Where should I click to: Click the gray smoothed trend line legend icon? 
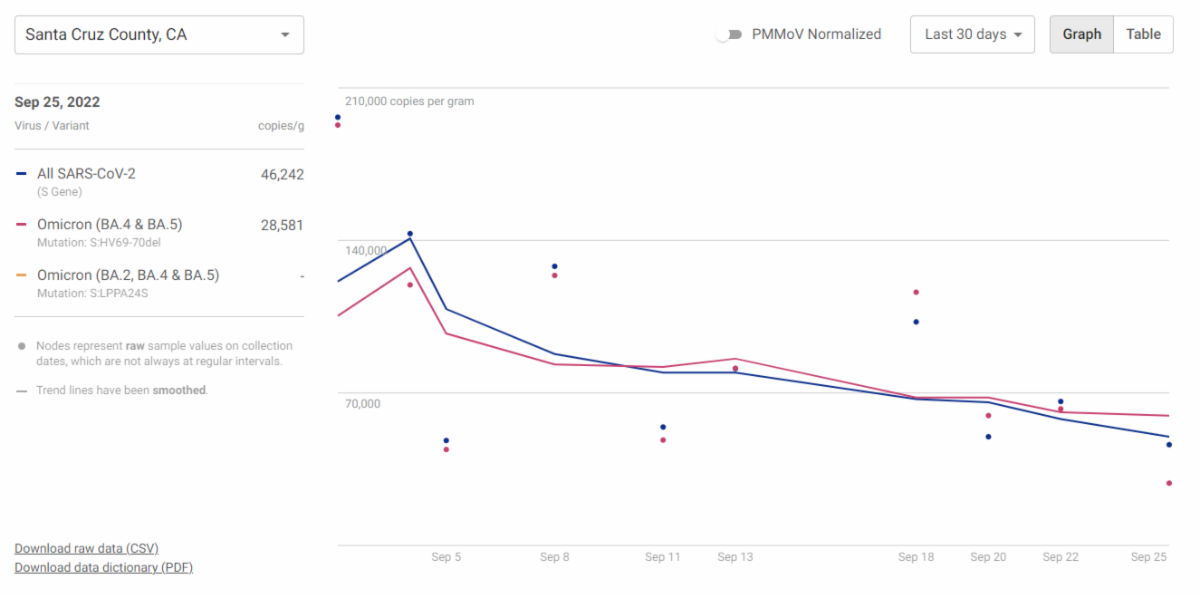[x=22, y=391]
